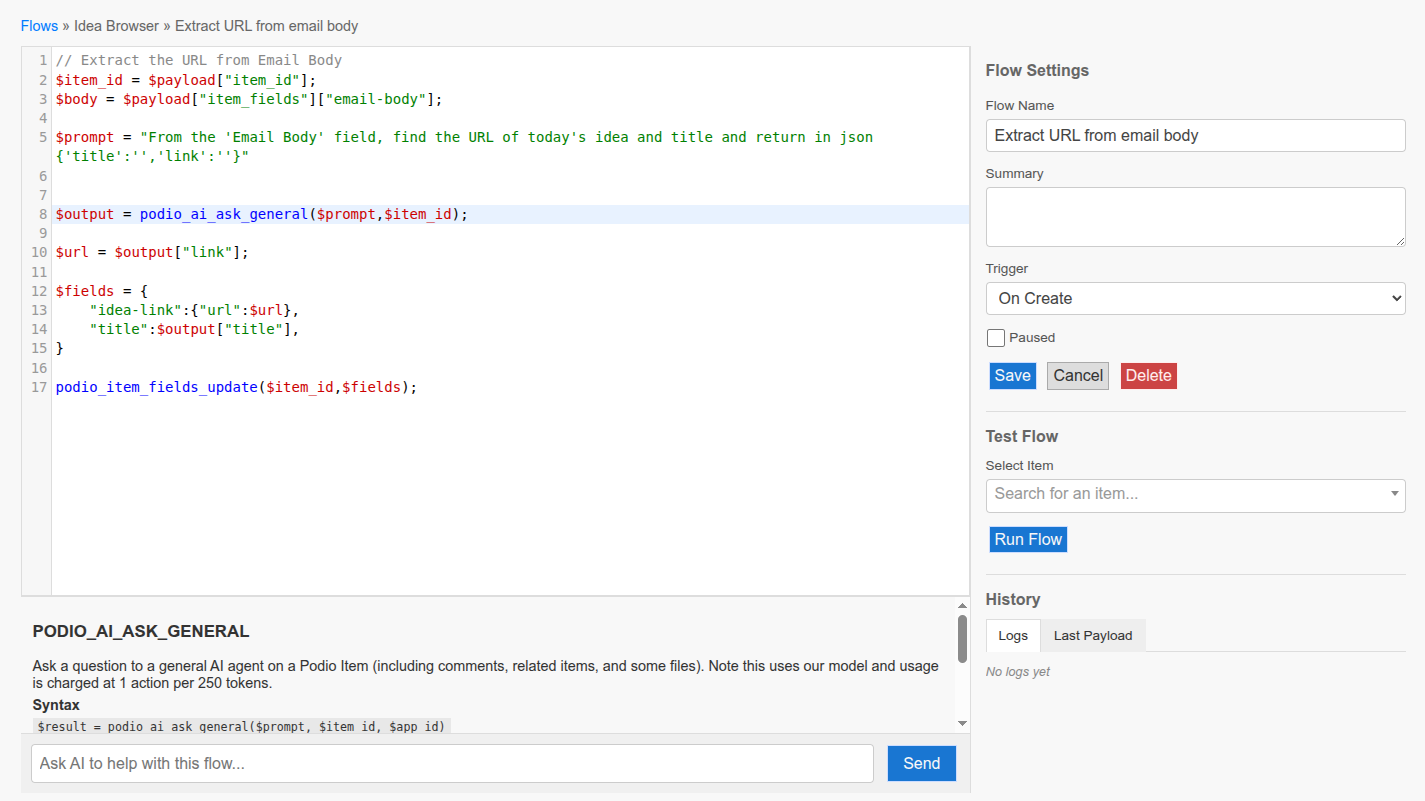1425x801 pixels.
Task: Click the Summary textarea resize handle
Action: coord(1400,241)
